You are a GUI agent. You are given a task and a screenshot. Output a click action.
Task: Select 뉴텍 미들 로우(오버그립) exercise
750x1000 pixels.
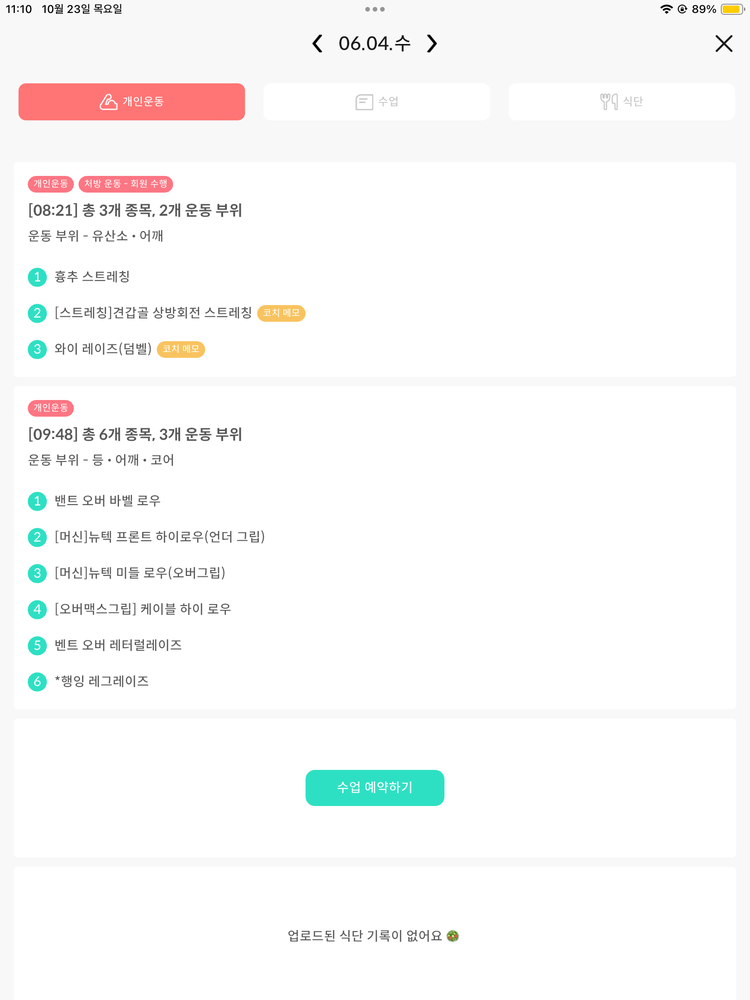tap(140, 573)
